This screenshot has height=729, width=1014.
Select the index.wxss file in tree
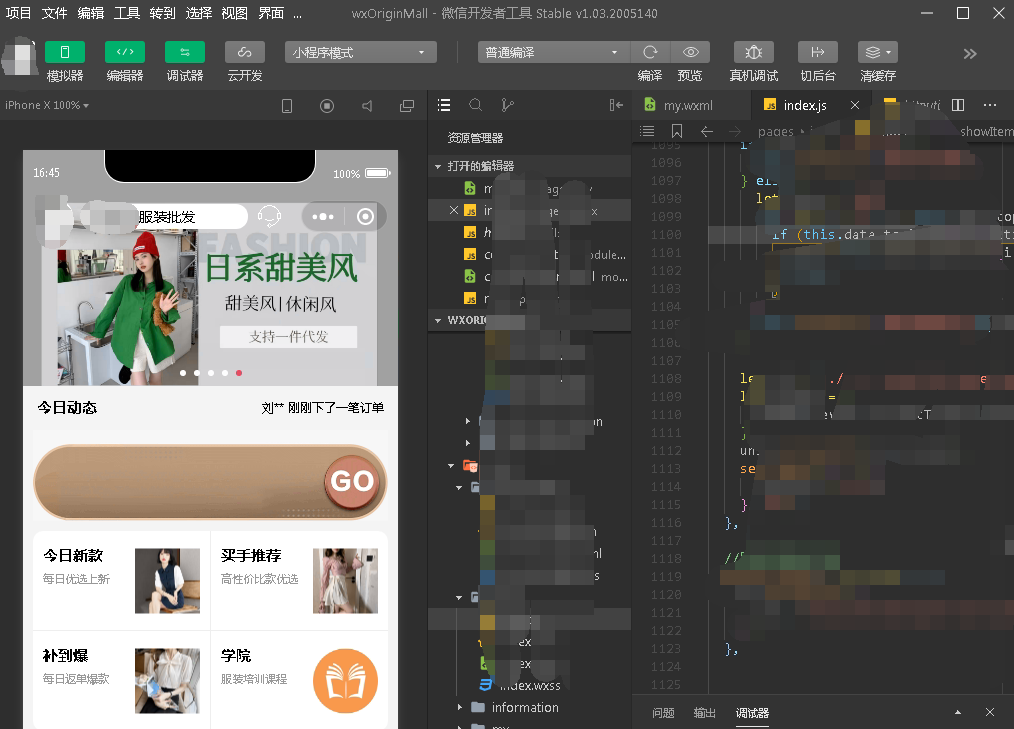pos(529,685)
